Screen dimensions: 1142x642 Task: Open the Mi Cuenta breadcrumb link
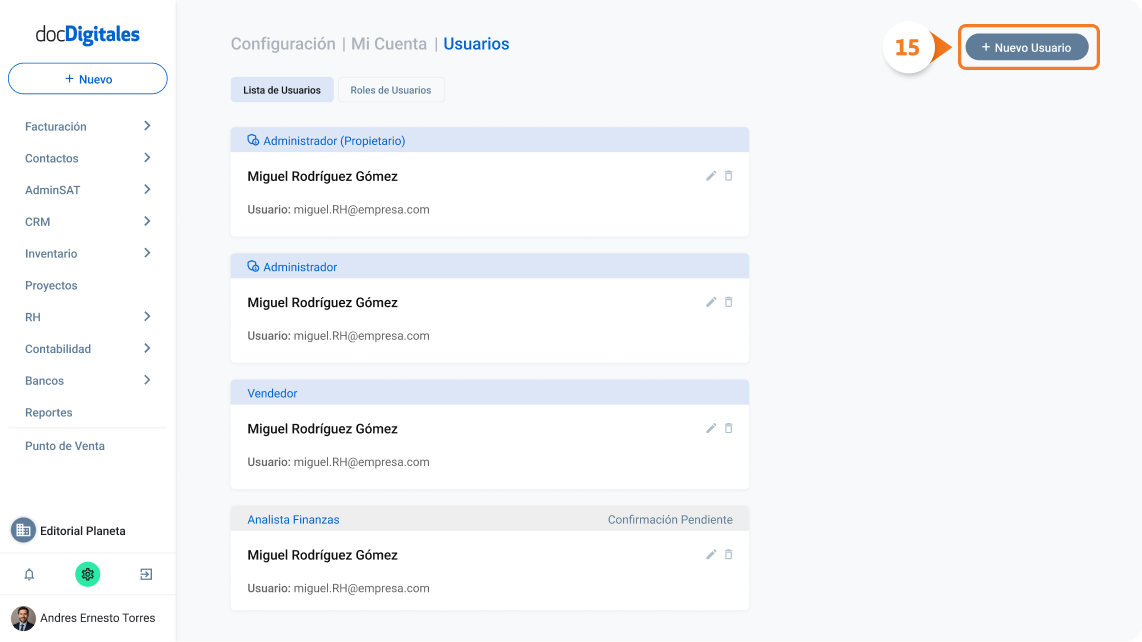pos(389,44)
